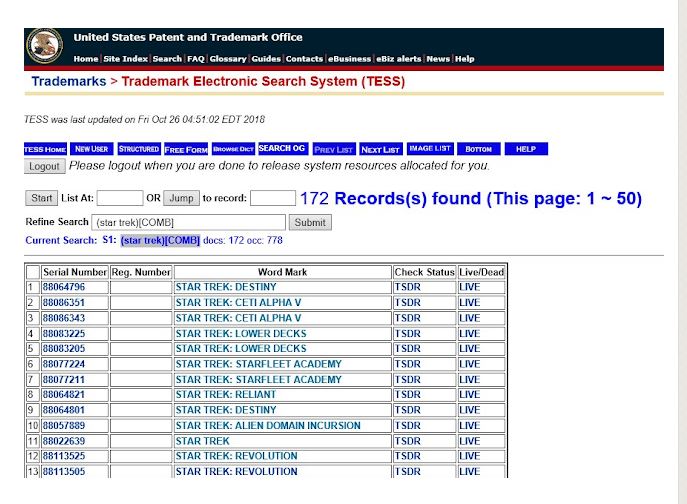Open the Help link in header

tap(464, 59)
